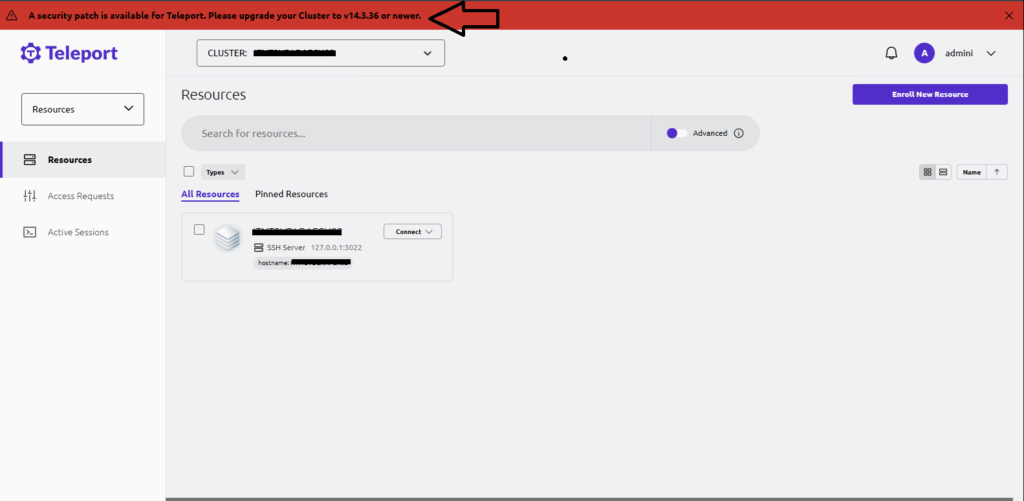This screenshot has width=1024, height=501.
Task: Check the select-all resources checkbox
Action: 189,171
